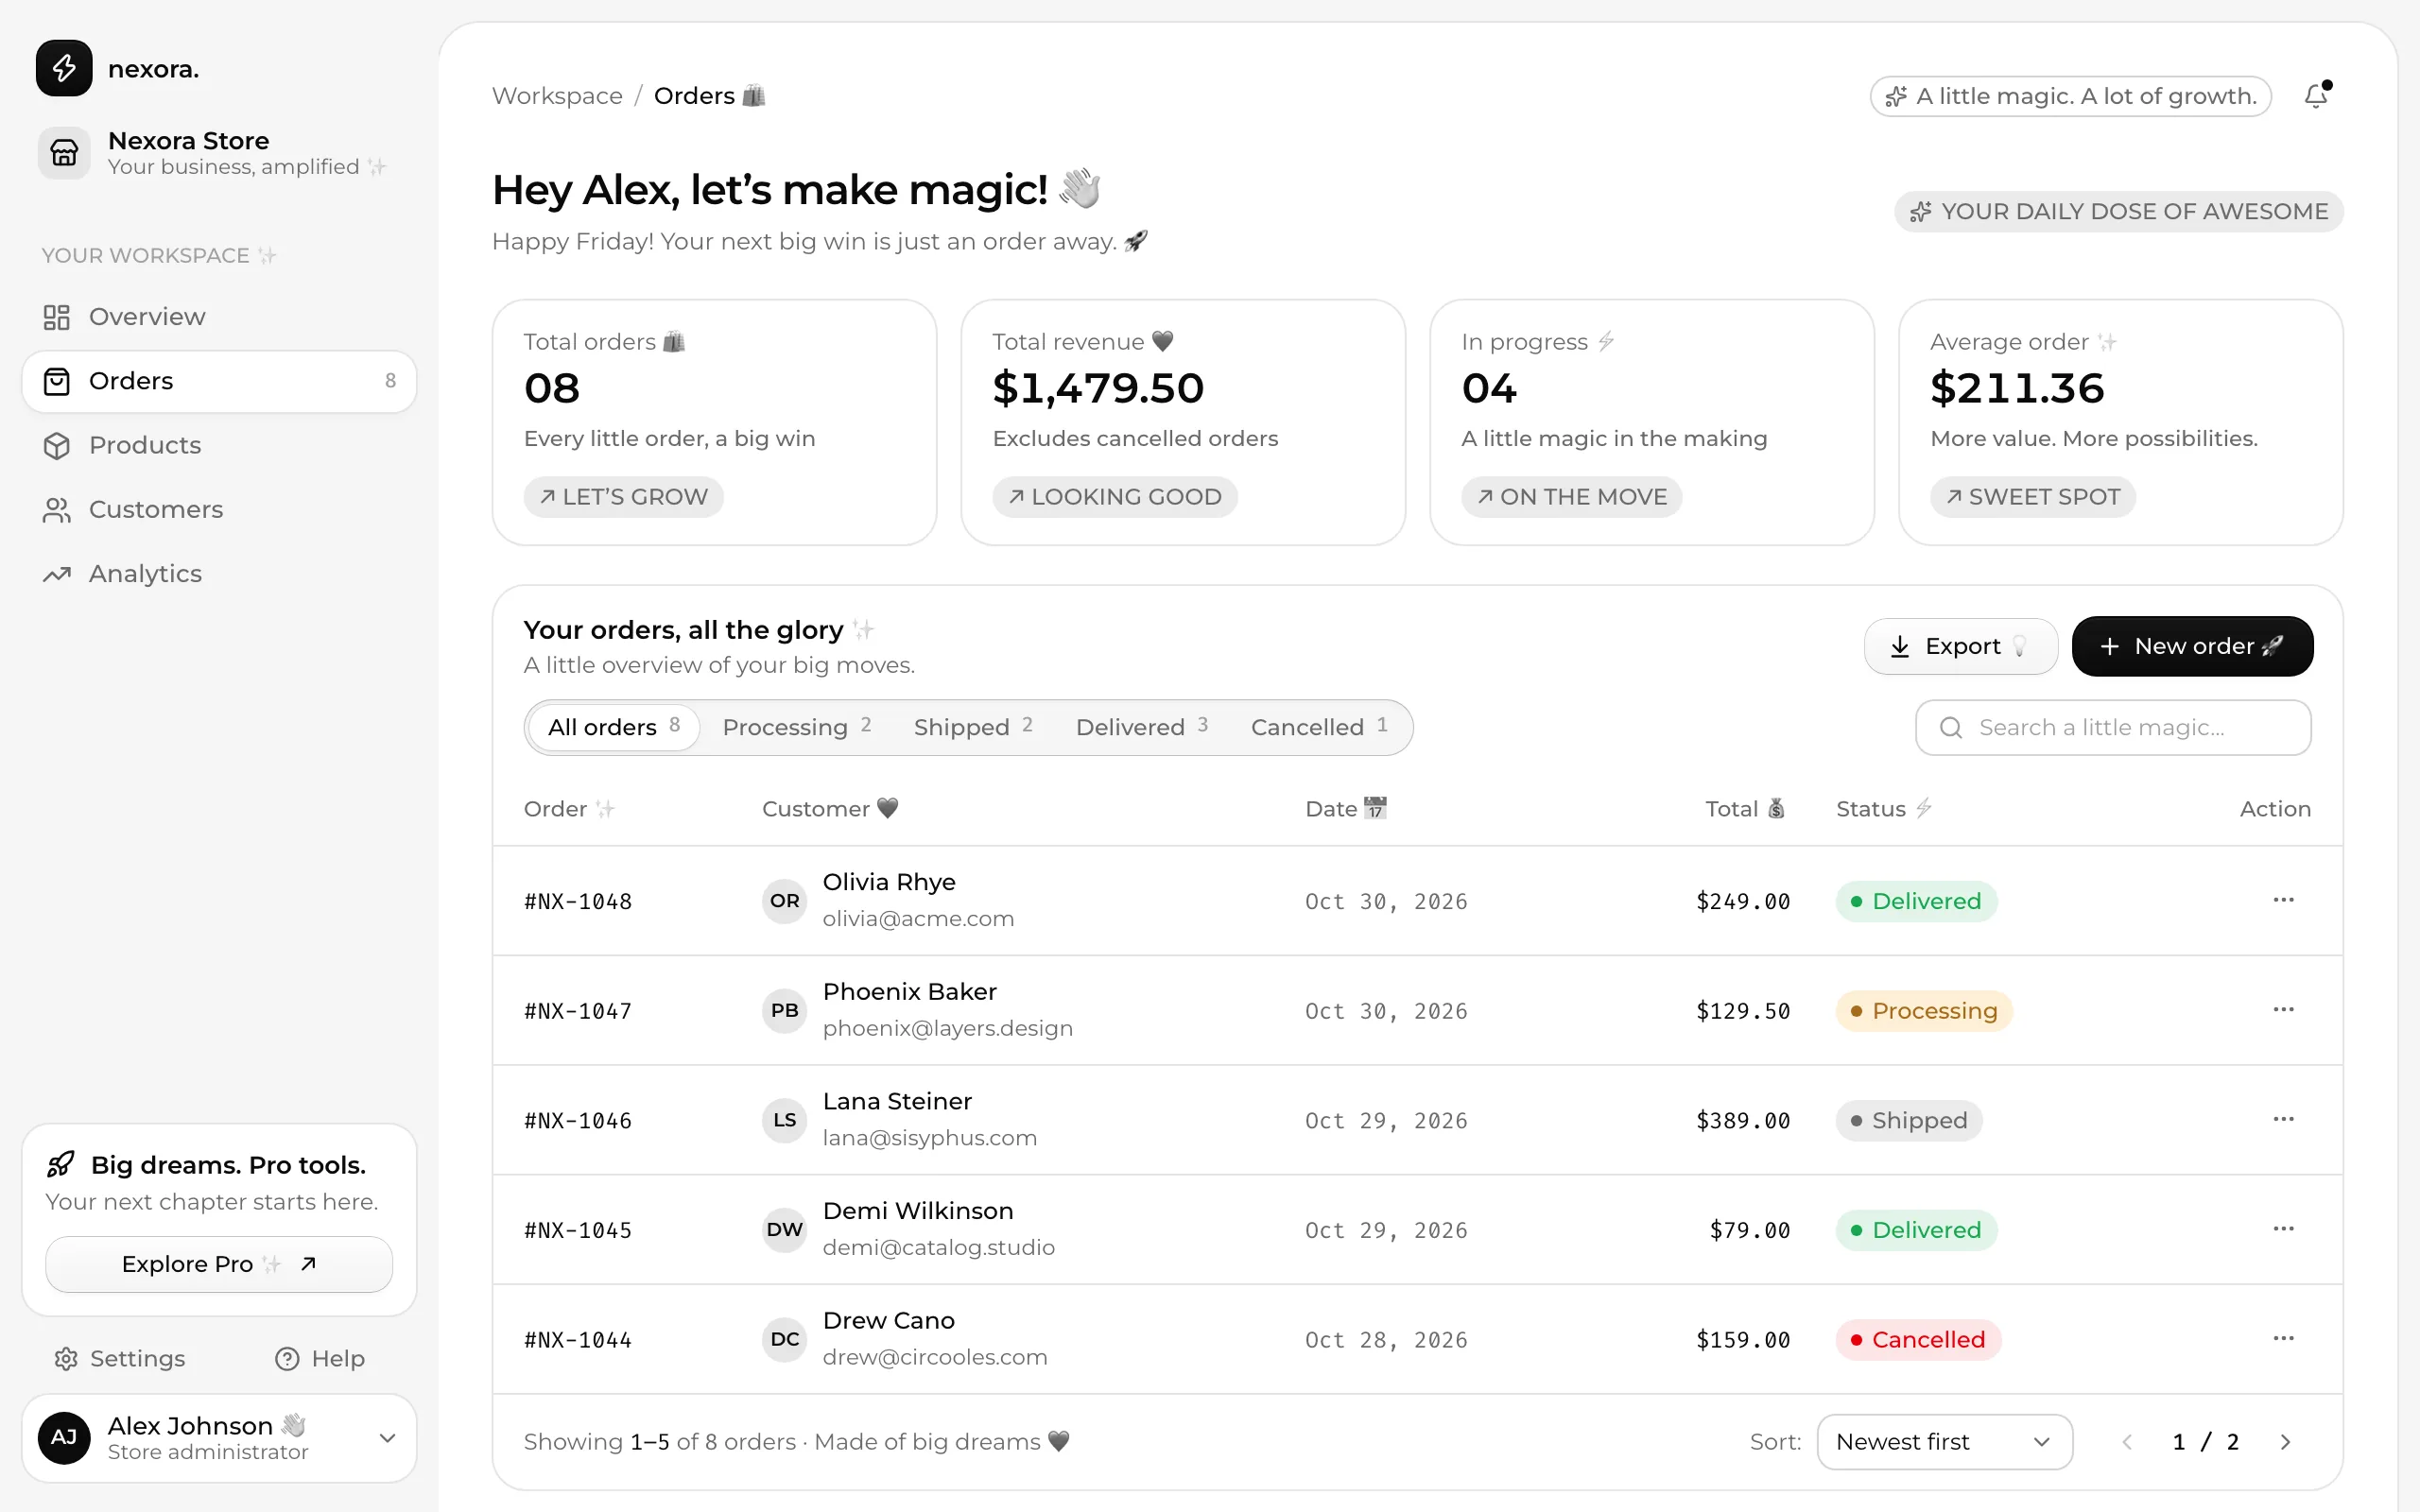Click order number #NX-1048
Image resolution: width=2420 pixels, height=1512 pixels.
click(x=578, y=901)
